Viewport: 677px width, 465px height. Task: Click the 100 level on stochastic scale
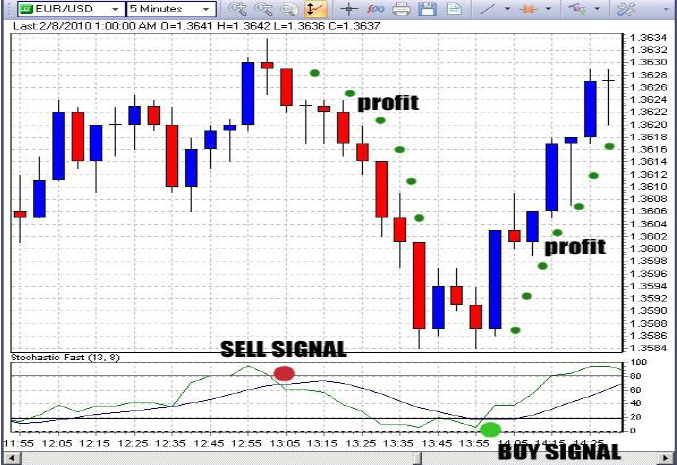638,362
